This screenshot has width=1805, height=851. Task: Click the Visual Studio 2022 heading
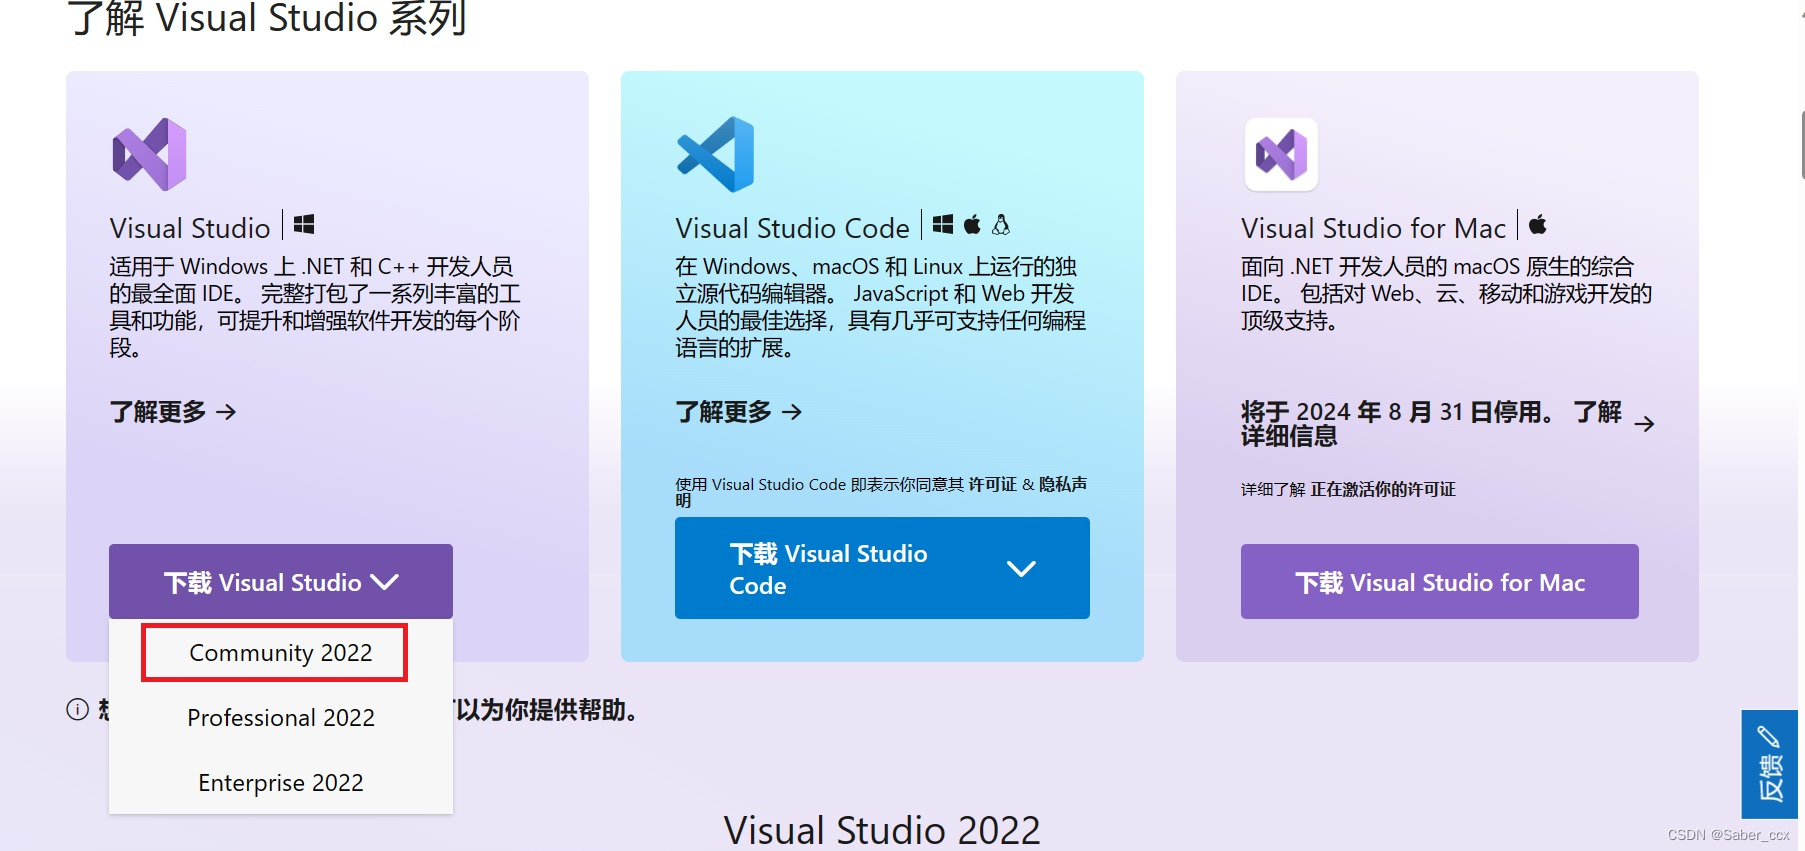(x=882, y=830)
